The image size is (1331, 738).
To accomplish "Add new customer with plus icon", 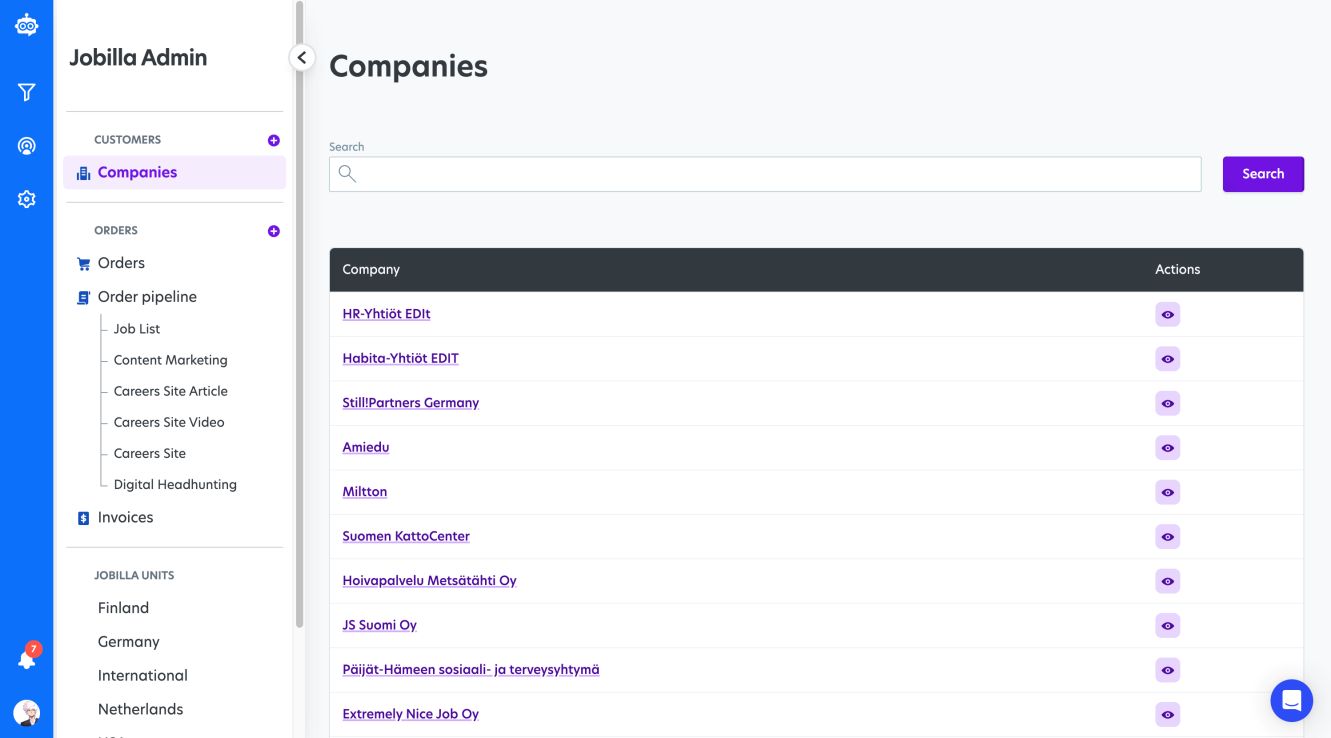I will point(274,141).
